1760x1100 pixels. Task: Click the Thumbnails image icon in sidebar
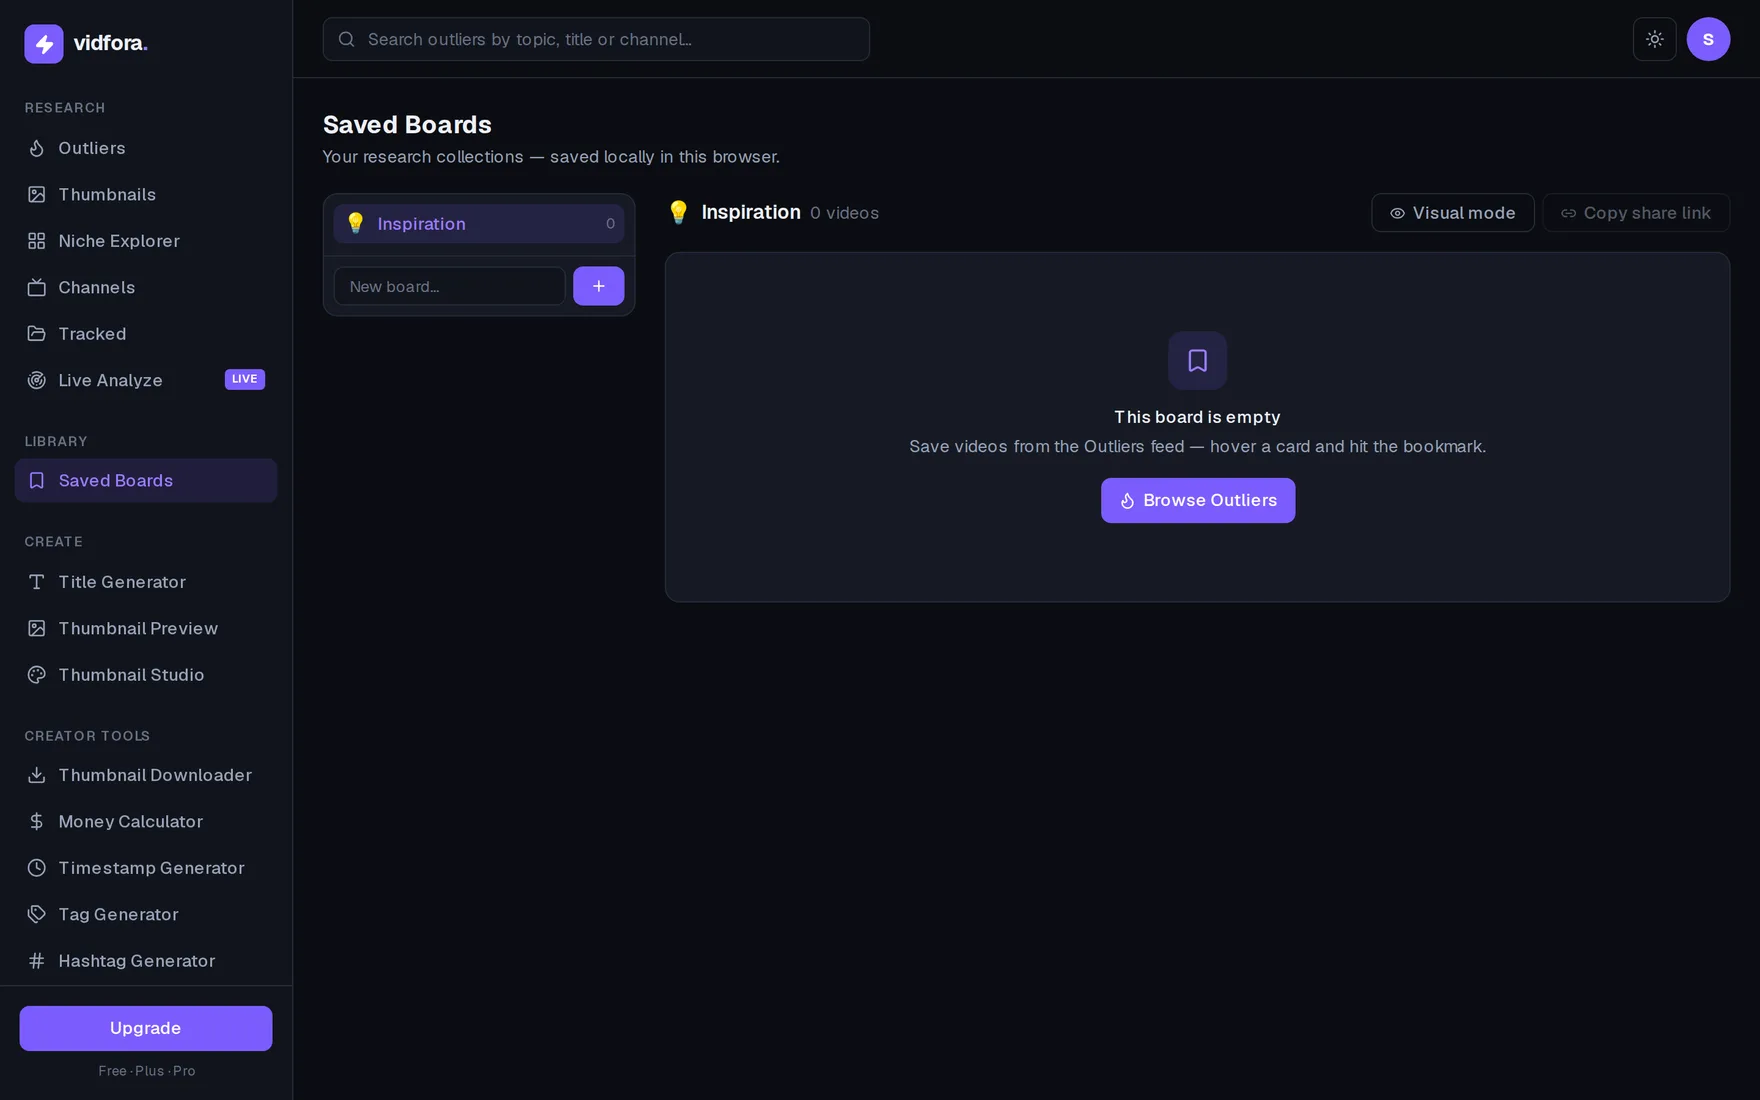(x=37, y=194)
